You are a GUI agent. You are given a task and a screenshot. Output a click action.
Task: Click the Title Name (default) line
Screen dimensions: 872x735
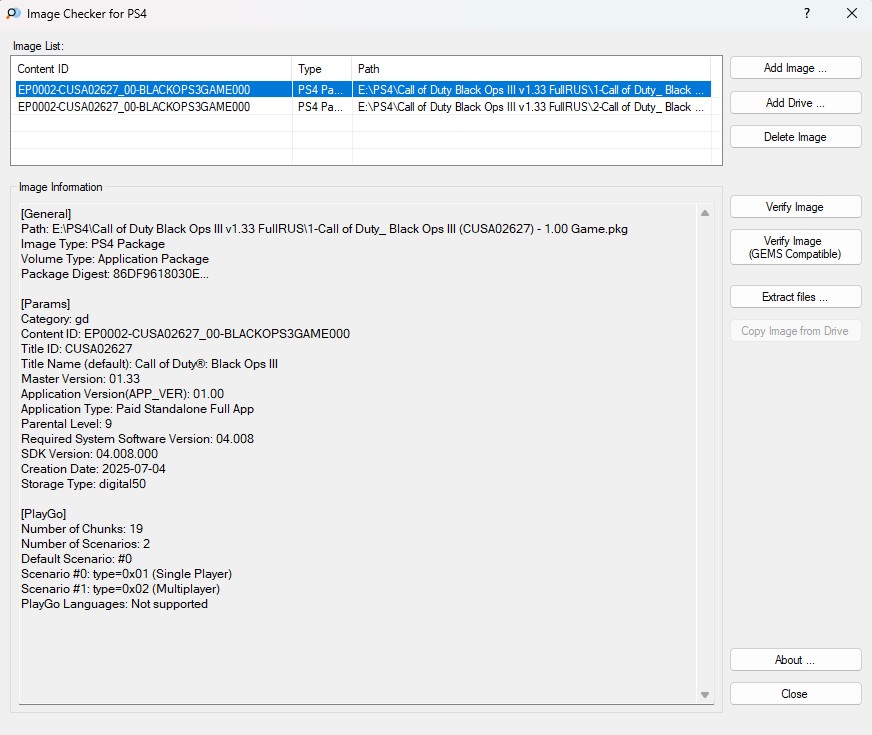coord(150,364)
